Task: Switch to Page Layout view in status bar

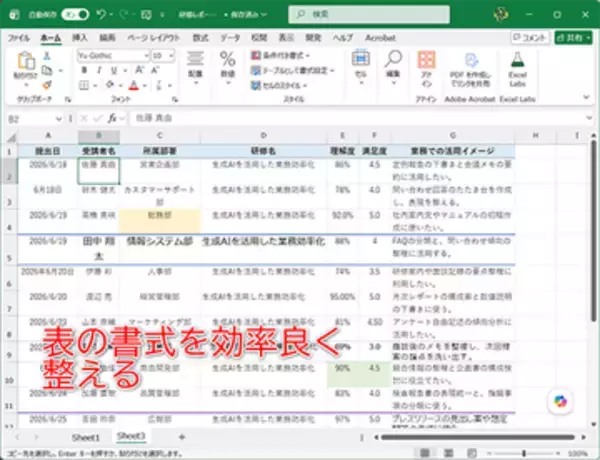Action: tap(448, 453)
